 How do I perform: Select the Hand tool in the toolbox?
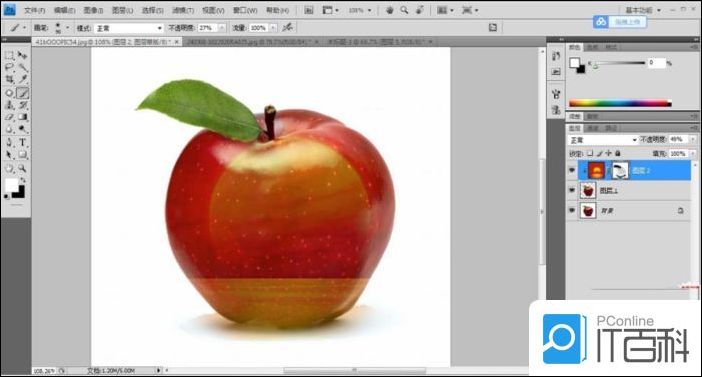click(9, 169)
